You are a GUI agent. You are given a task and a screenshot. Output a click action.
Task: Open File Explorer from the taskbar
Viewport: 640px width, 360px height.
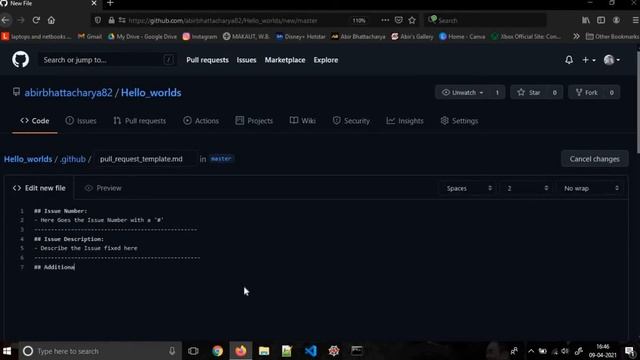click(x=264, y=351)
